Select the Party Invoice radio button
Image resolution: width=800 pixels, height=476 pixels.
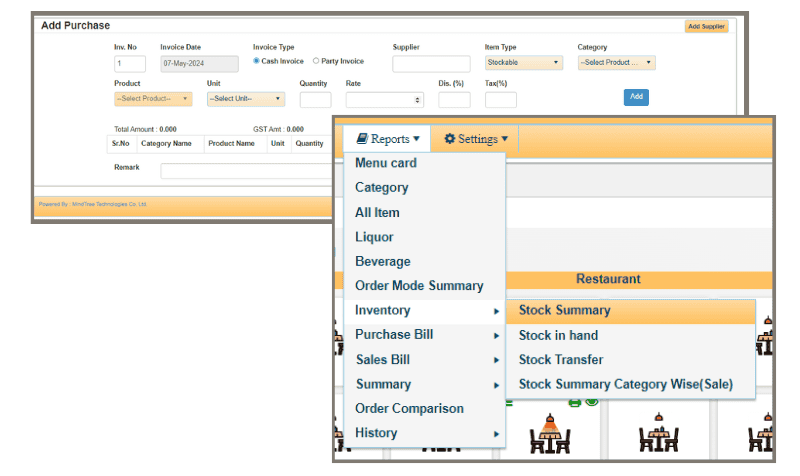316,61
